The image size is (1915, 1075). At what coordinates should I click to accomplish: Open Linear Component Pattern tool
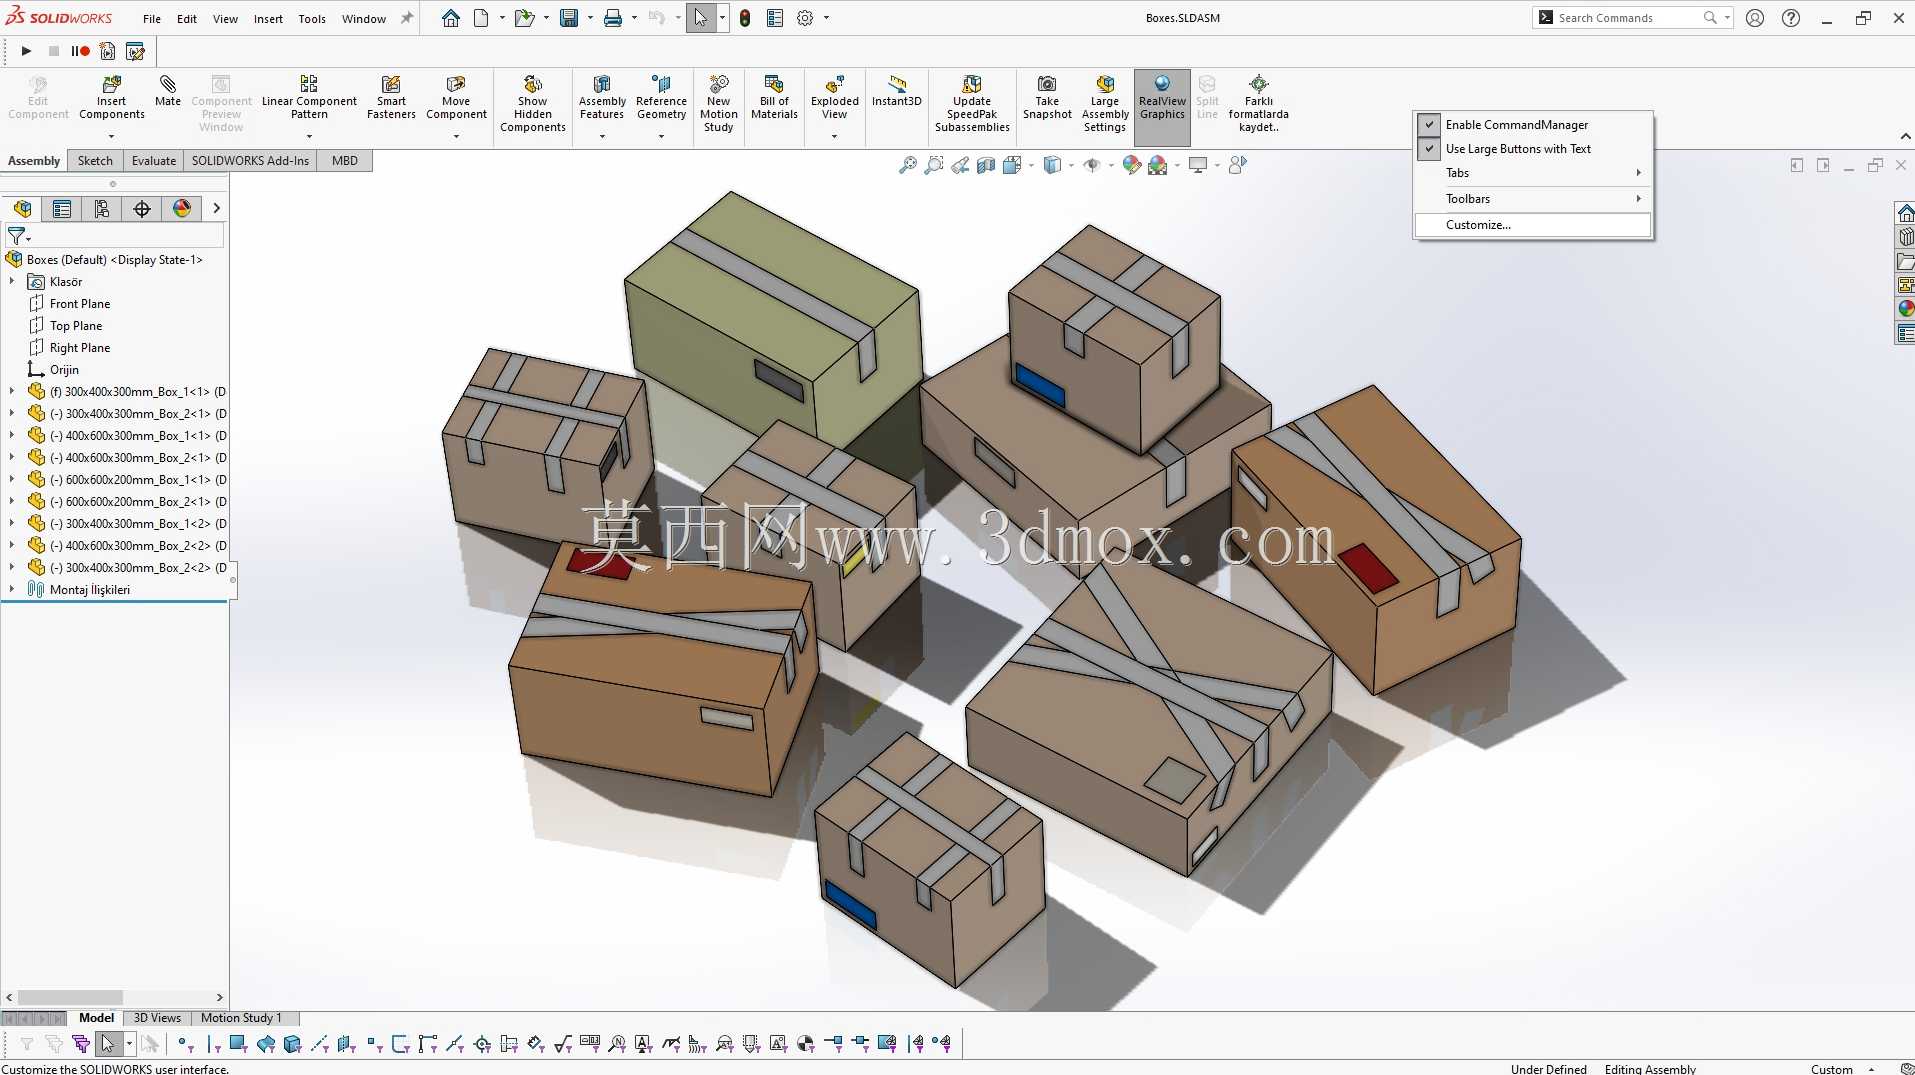coord(309,98)
